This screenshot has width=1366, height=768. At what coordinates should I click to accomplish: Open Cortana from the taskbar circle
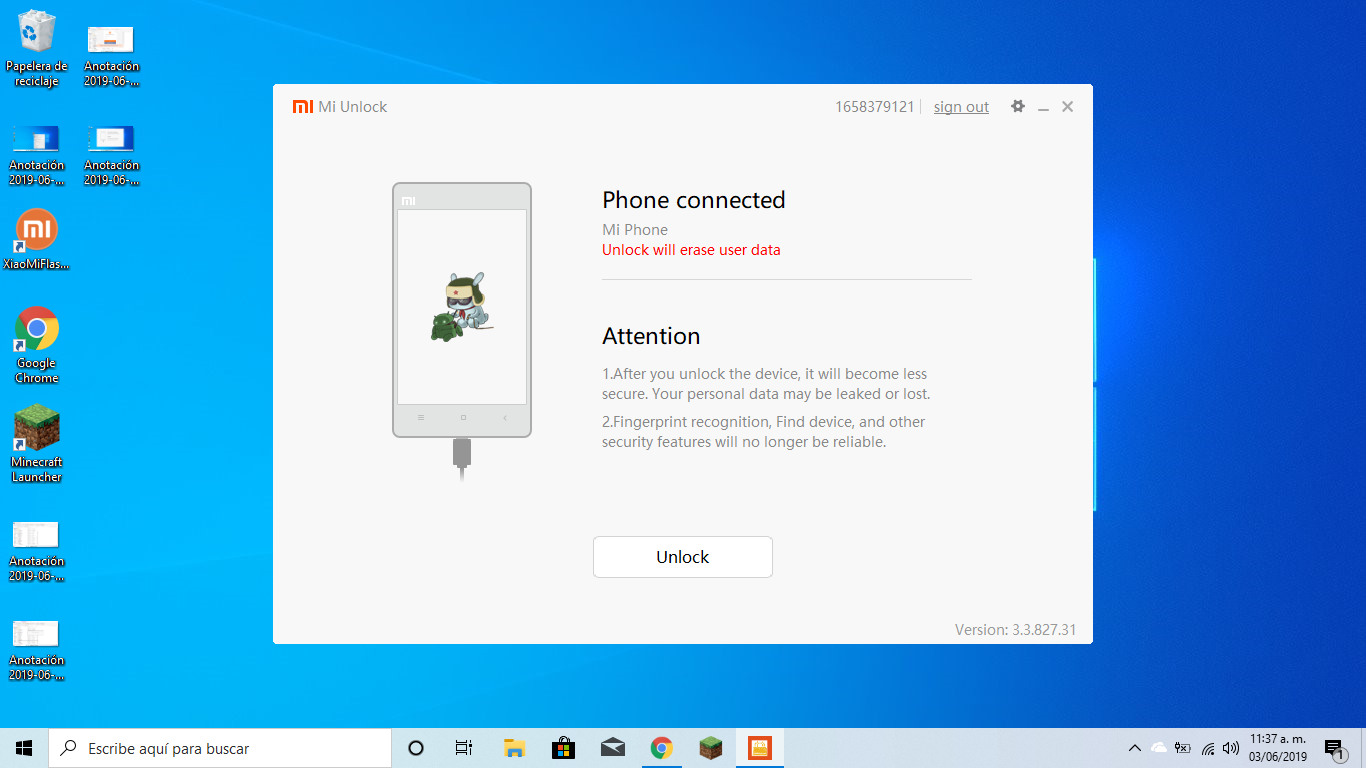pos(416,748)
